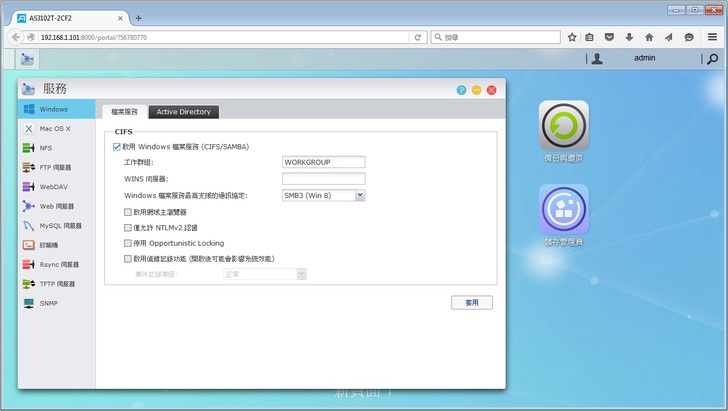Open MySQL server settings

point(60,225)
